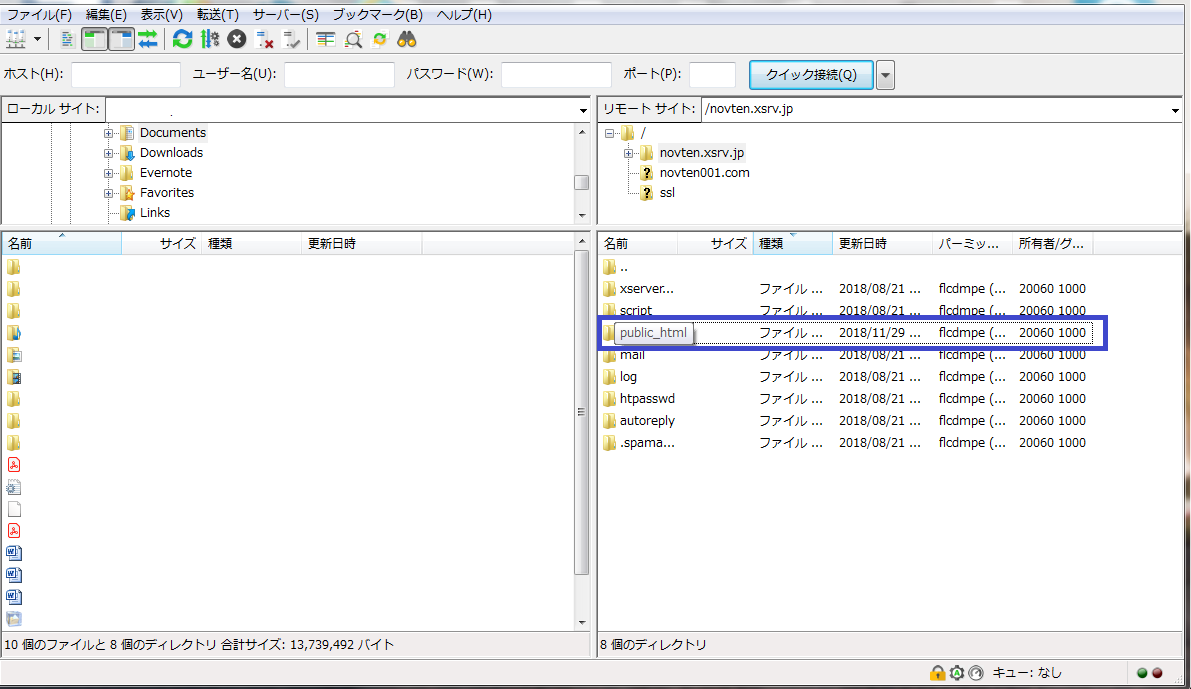Click the disconnect from server icon

click(x=265, y=39)
